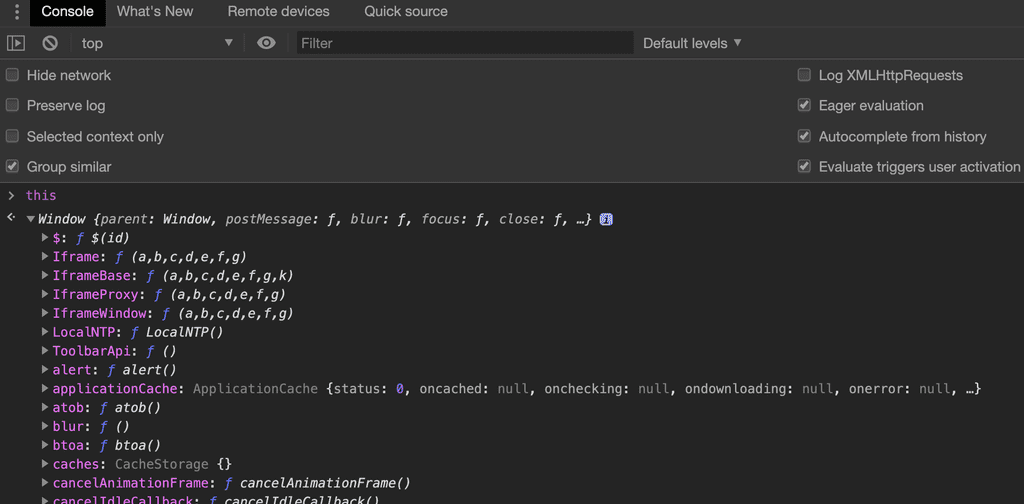The height and width of the screenshot is (504, 1024).
Task: Show the console sidebar panel
Action: (16, 43)
